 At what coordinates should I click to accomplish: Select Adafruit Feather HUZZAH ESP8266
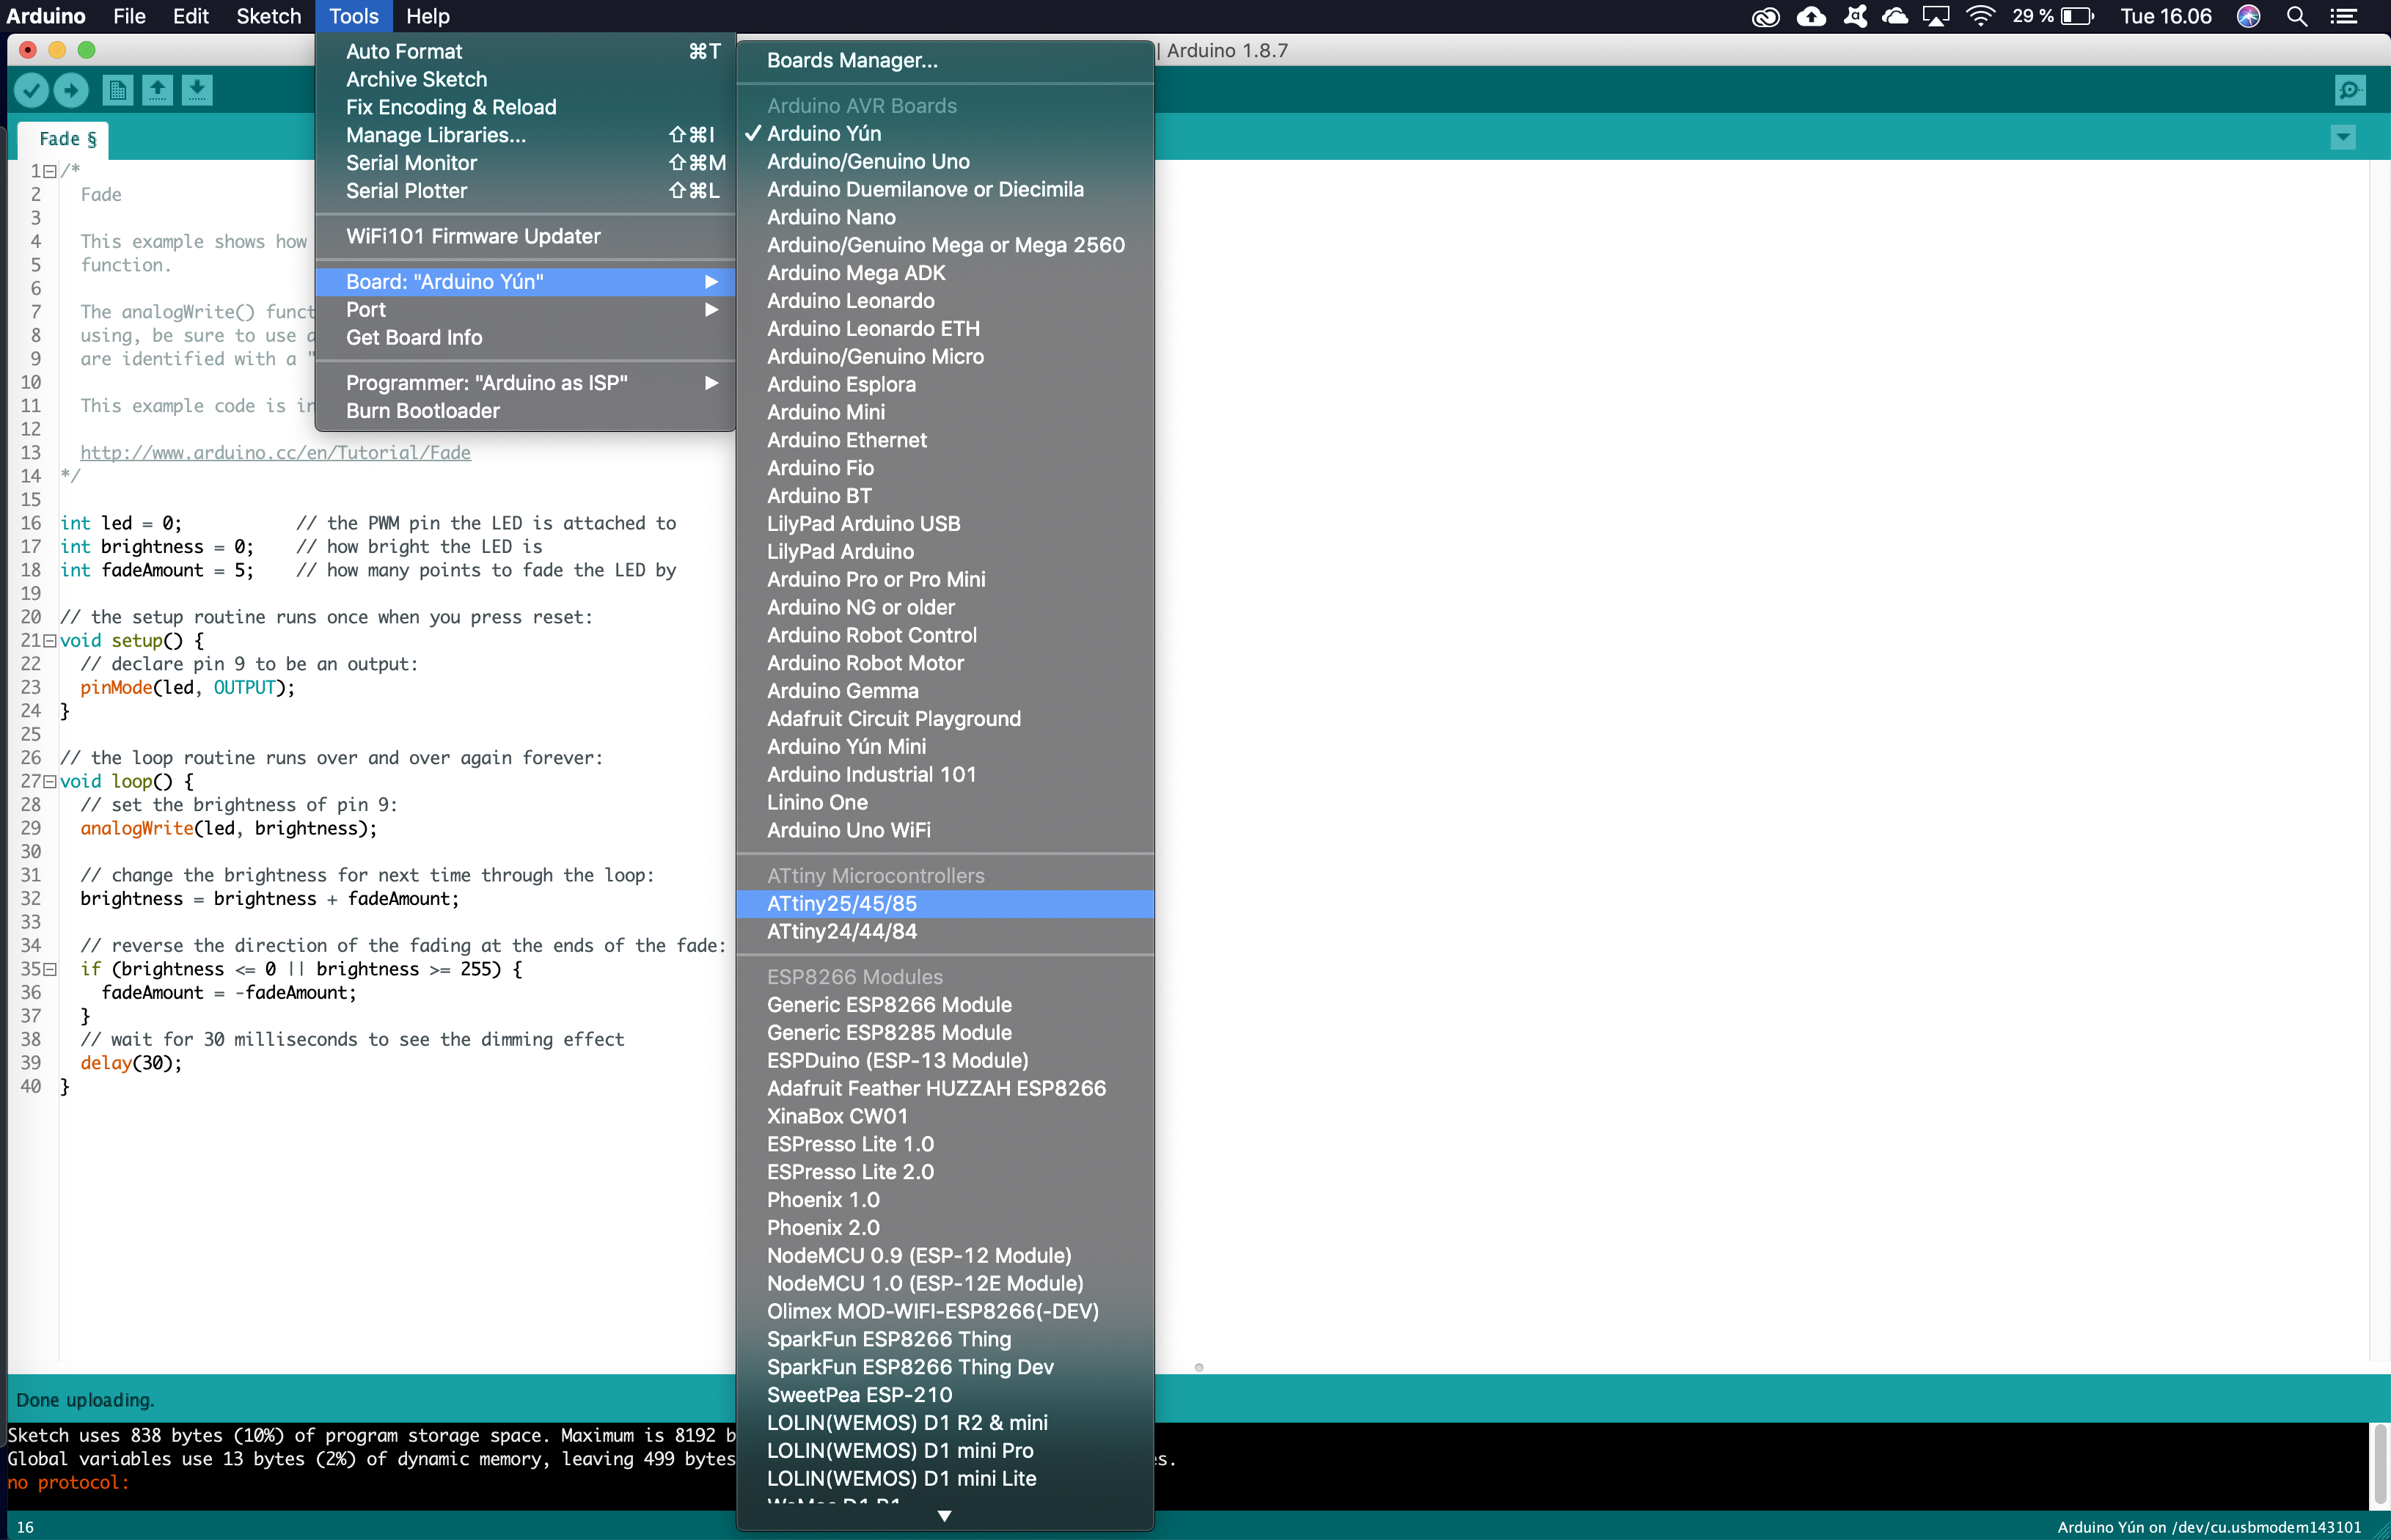click(x=945, y=1089)
